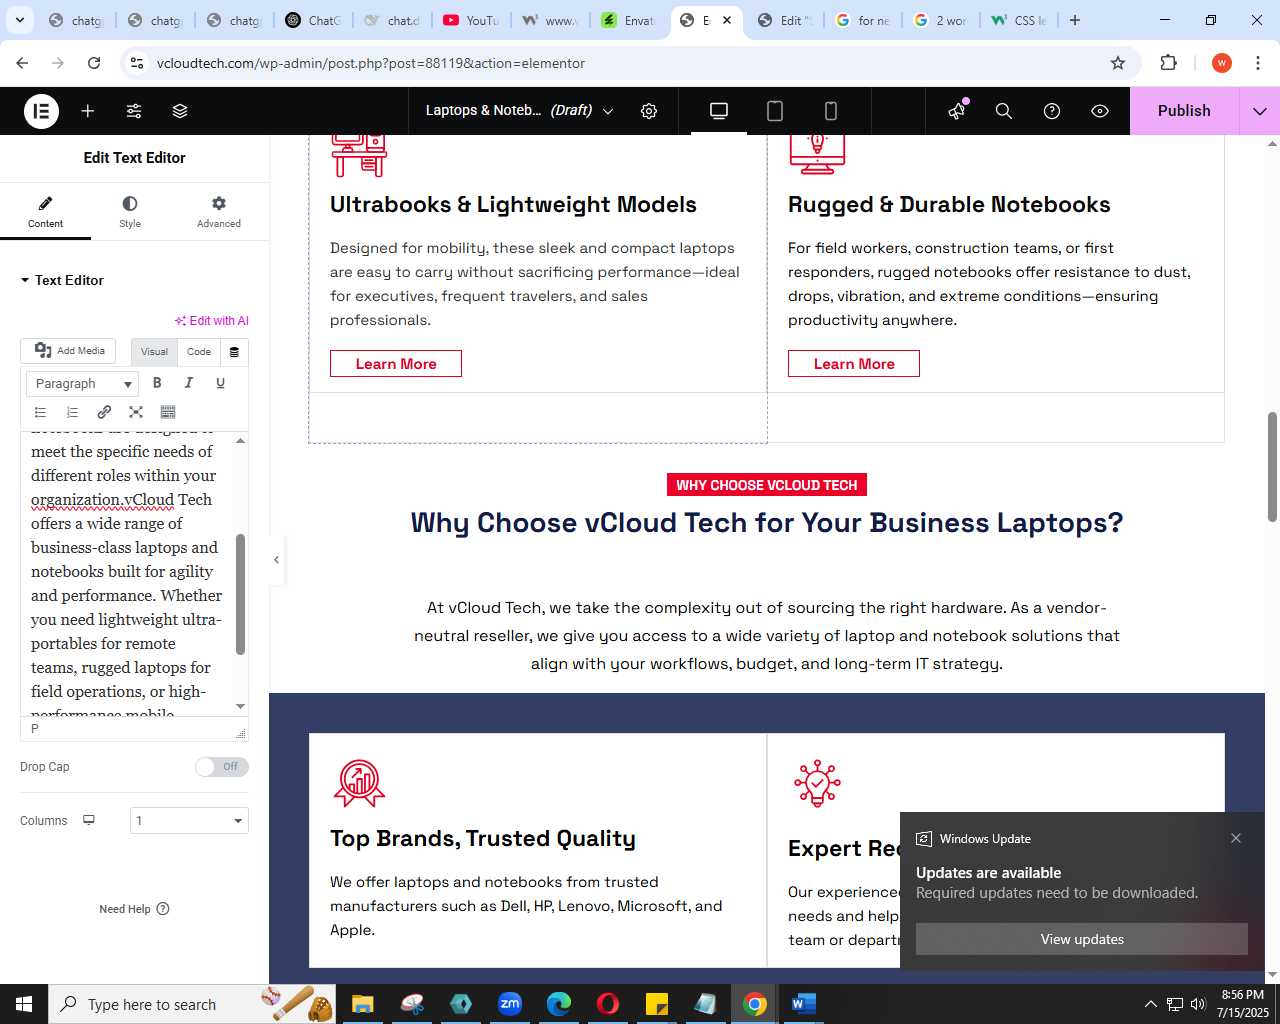This screenshot has height=1024, width=1280.
Task: Show hidden system tray icons
Action: click(1150, 1004)
